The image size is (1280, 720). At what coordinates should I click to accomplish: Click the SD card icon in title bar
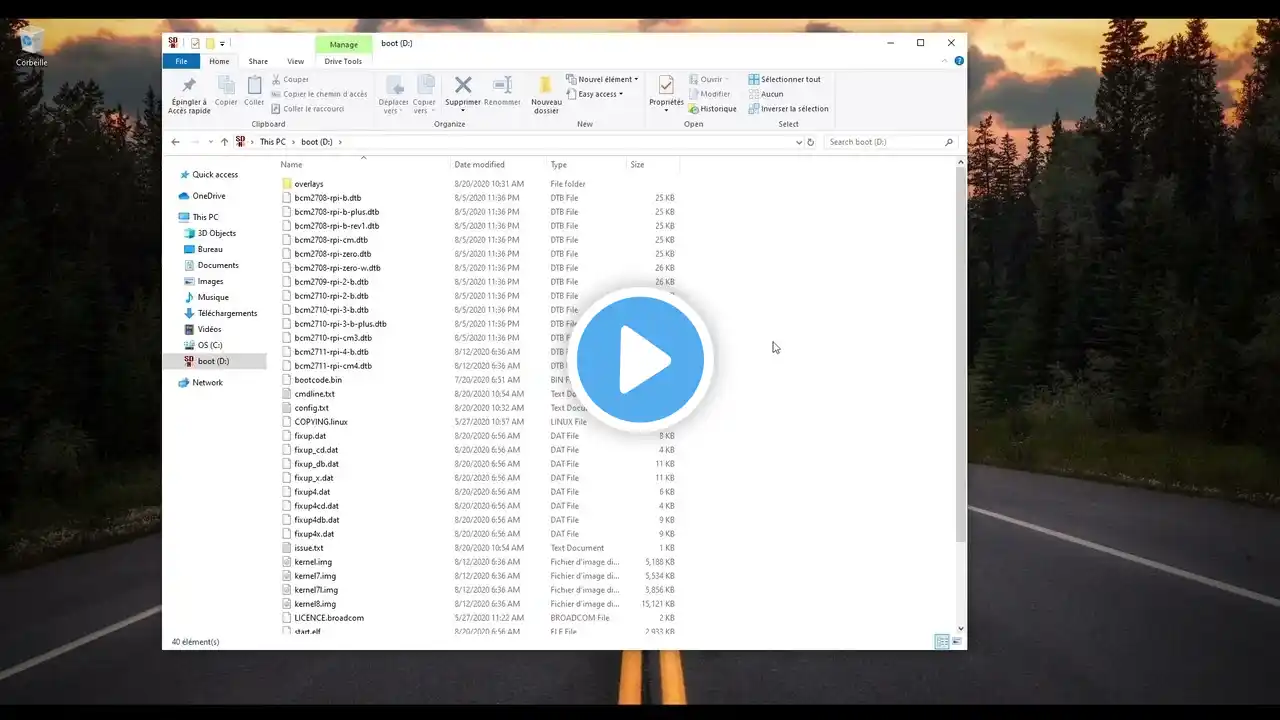(173, 43)
